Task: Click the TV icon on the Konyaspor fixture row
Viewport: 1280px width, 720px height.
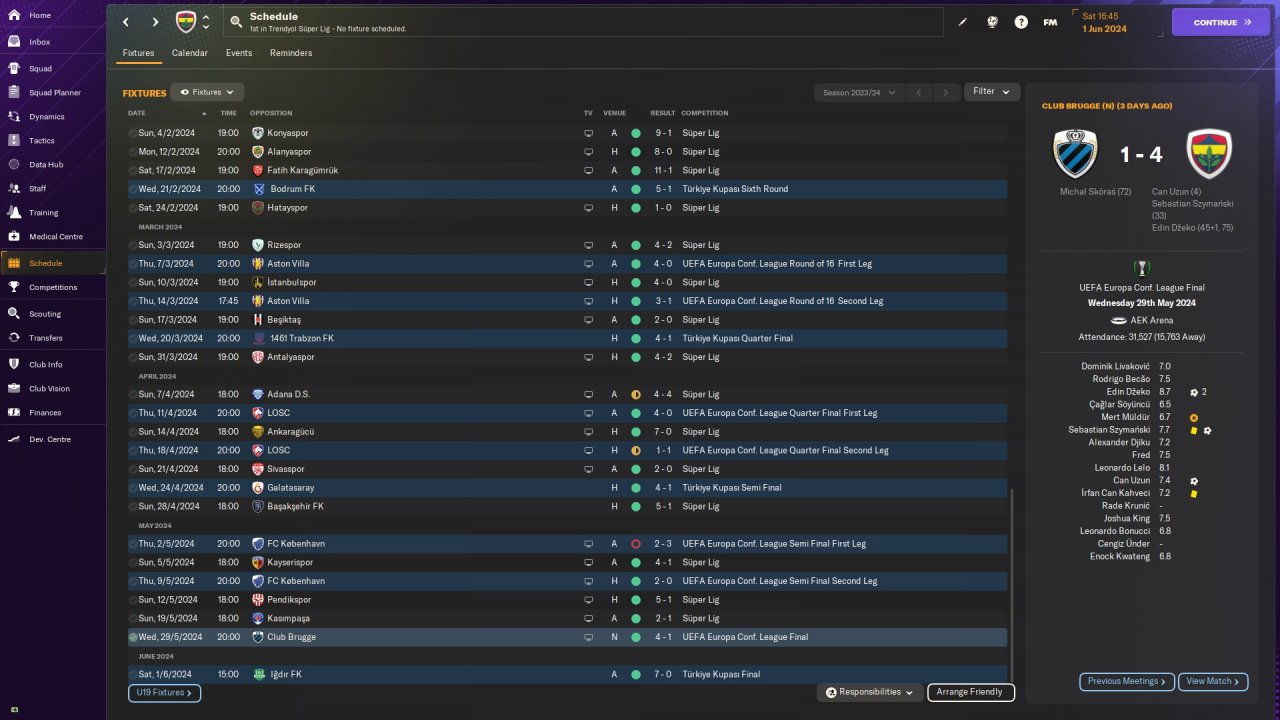Action: 589,133
